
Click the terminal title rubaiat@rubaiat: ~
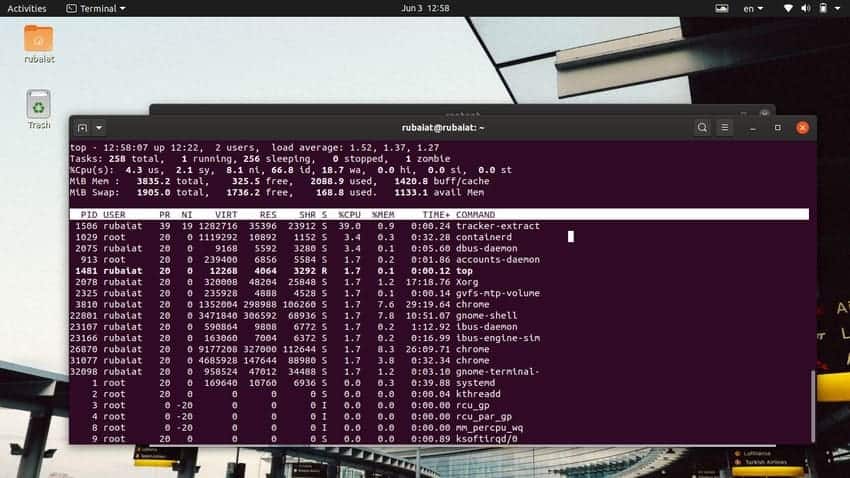click(442, 128)
